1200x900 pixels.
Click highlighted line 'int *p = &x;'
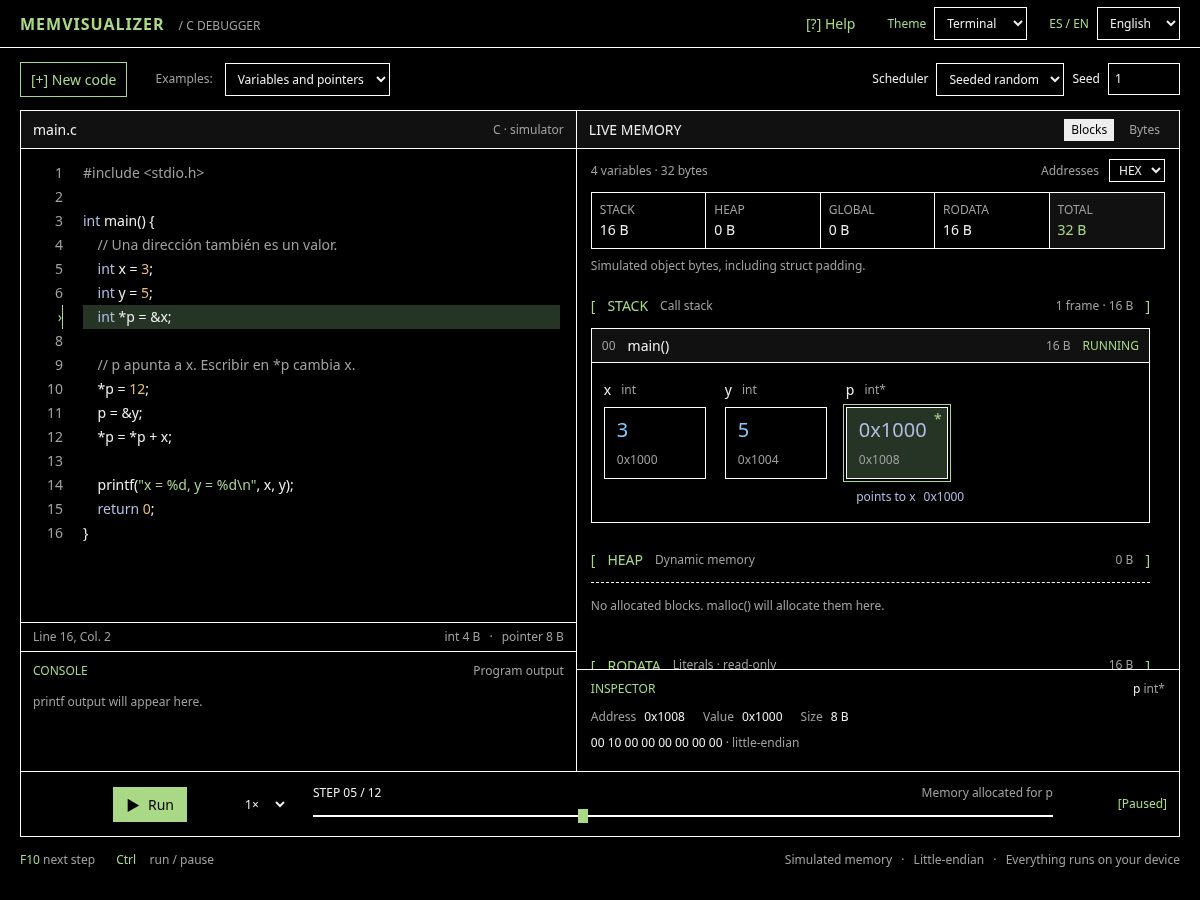pyautogui.click(x=321, y=317)
